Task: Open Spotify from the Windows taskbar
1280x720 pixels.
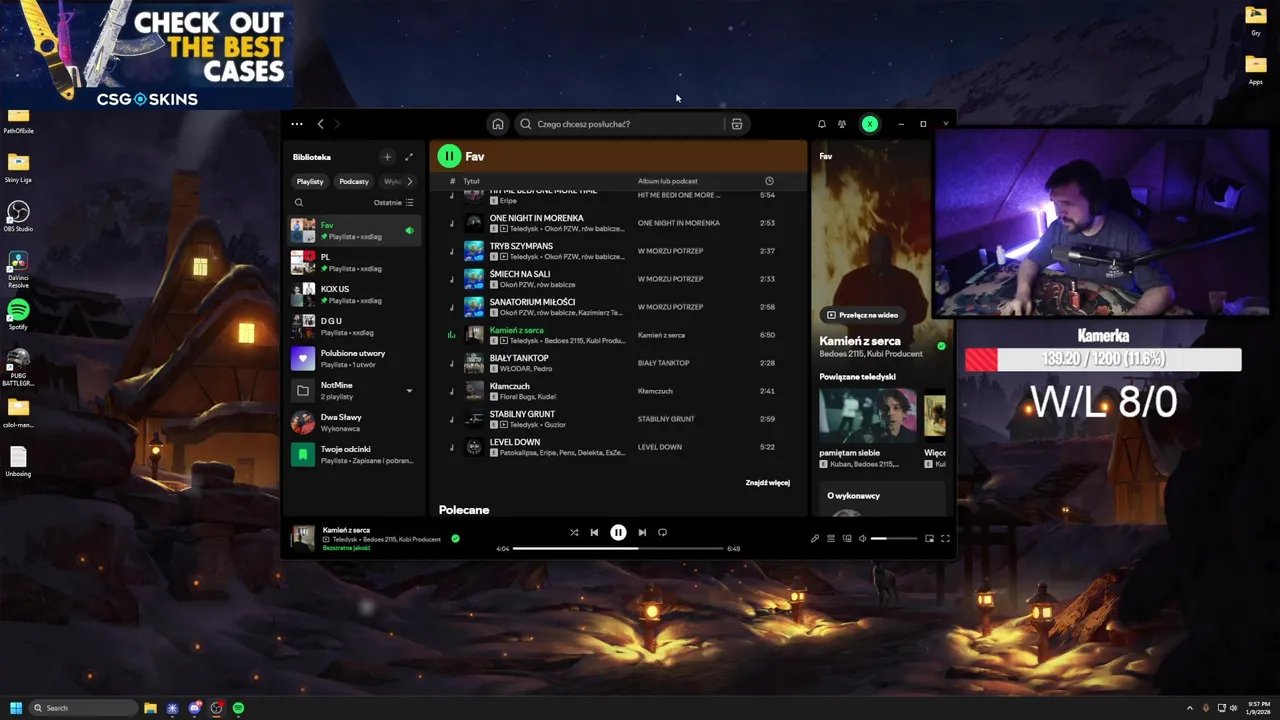Action: tap(238, 708)
